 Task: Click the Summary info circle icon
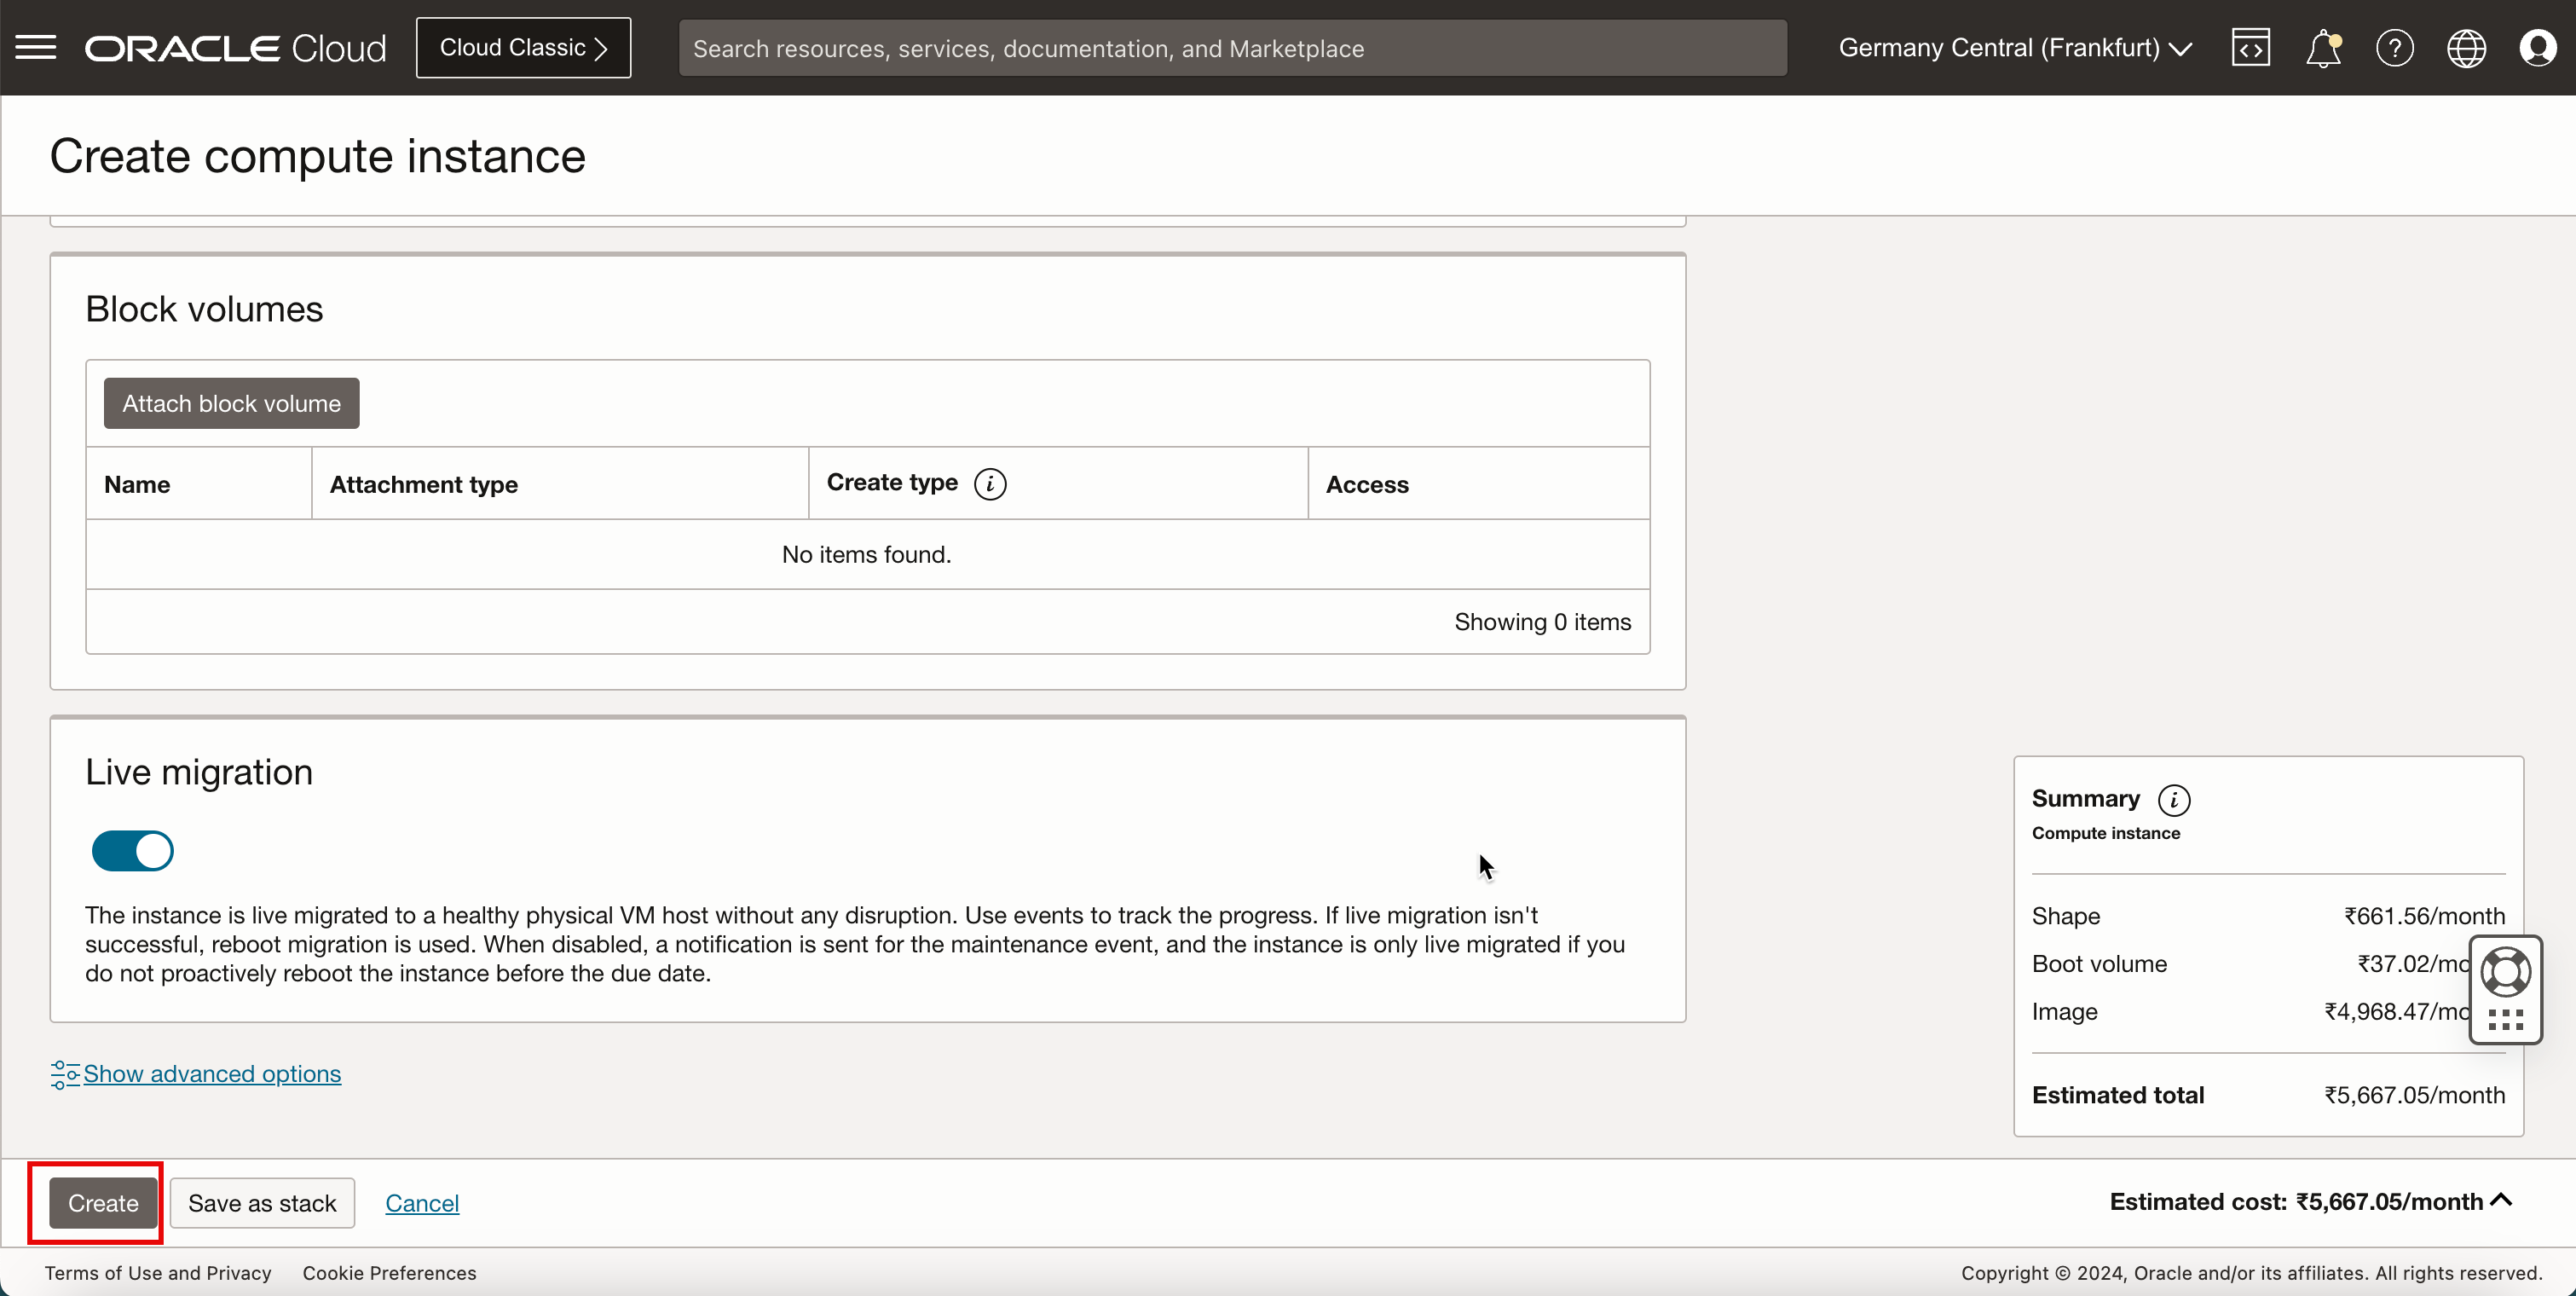[x=2176, y=798]
